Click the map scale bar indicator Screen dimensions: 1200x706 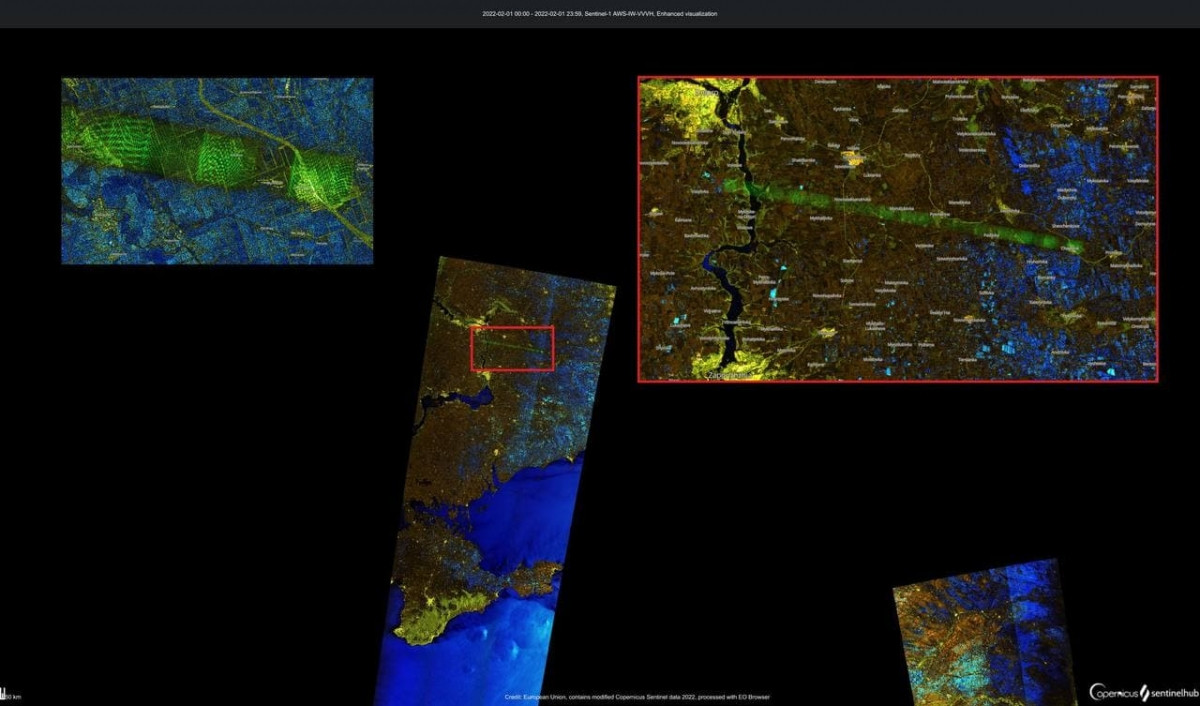(x=10, y=694)
